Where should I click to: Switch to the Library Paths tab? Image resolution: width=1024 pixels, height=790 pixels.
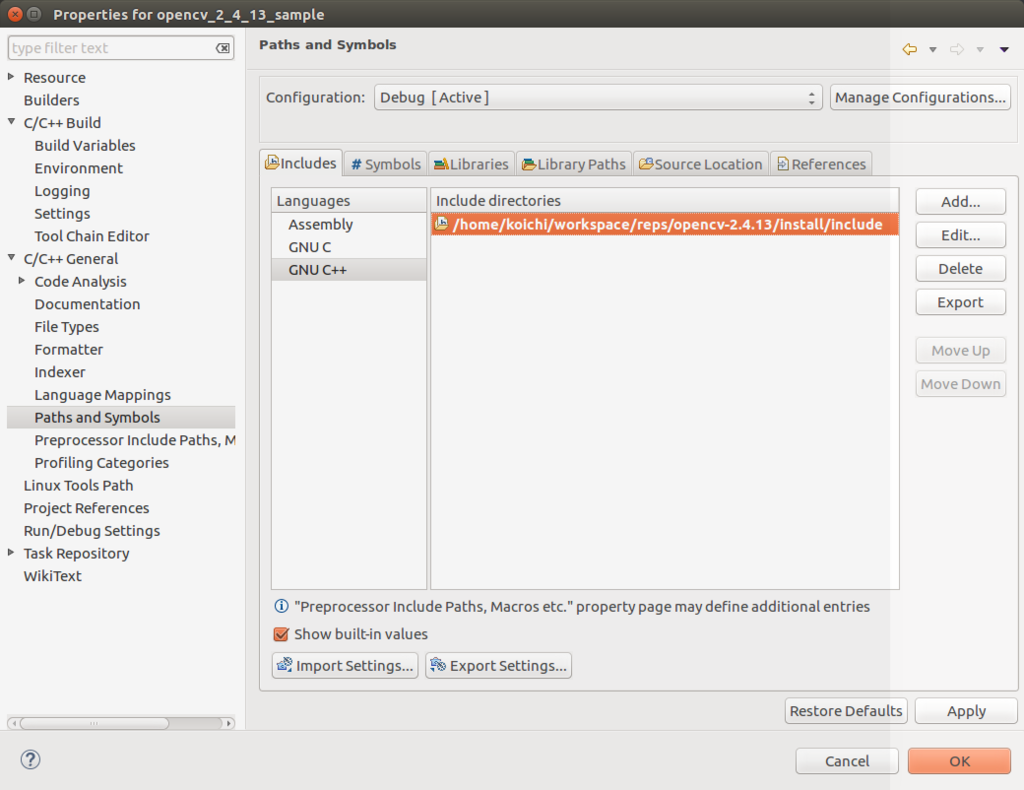574,164
